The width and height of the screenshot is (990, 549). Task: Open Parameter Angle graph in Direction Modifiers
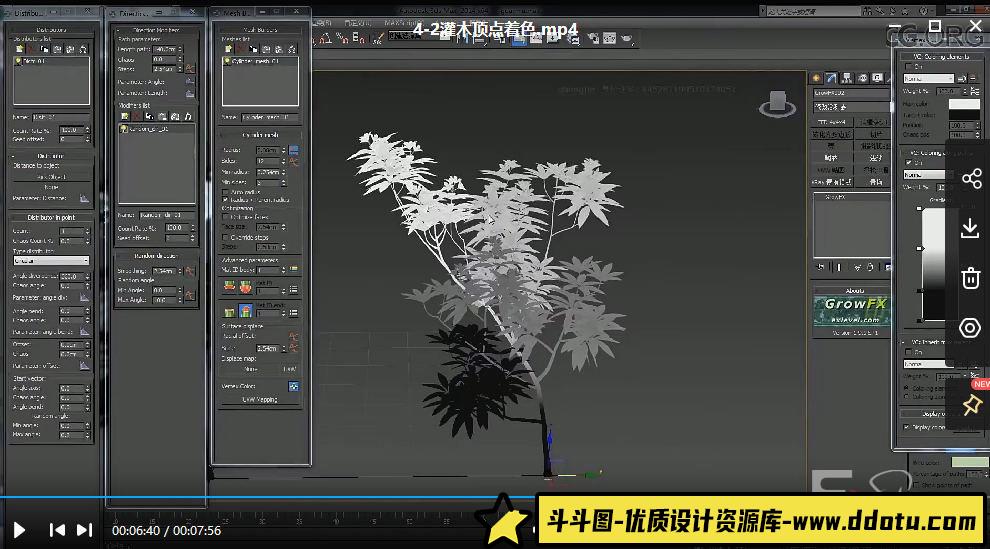click(x=189, y=81)
